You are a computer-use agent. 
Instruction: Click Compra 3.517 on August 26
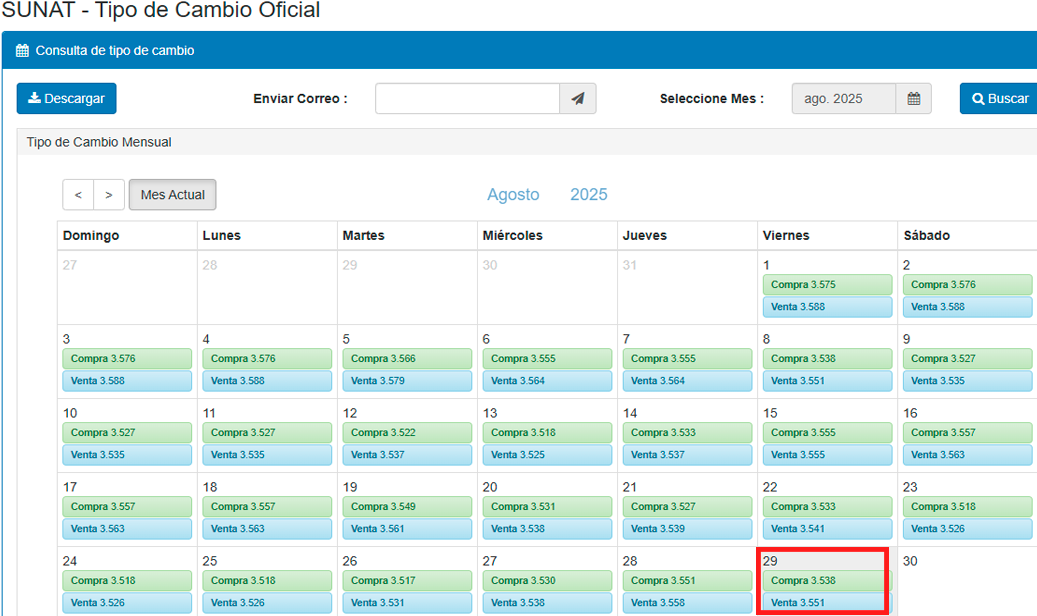[x=407, y=581]
